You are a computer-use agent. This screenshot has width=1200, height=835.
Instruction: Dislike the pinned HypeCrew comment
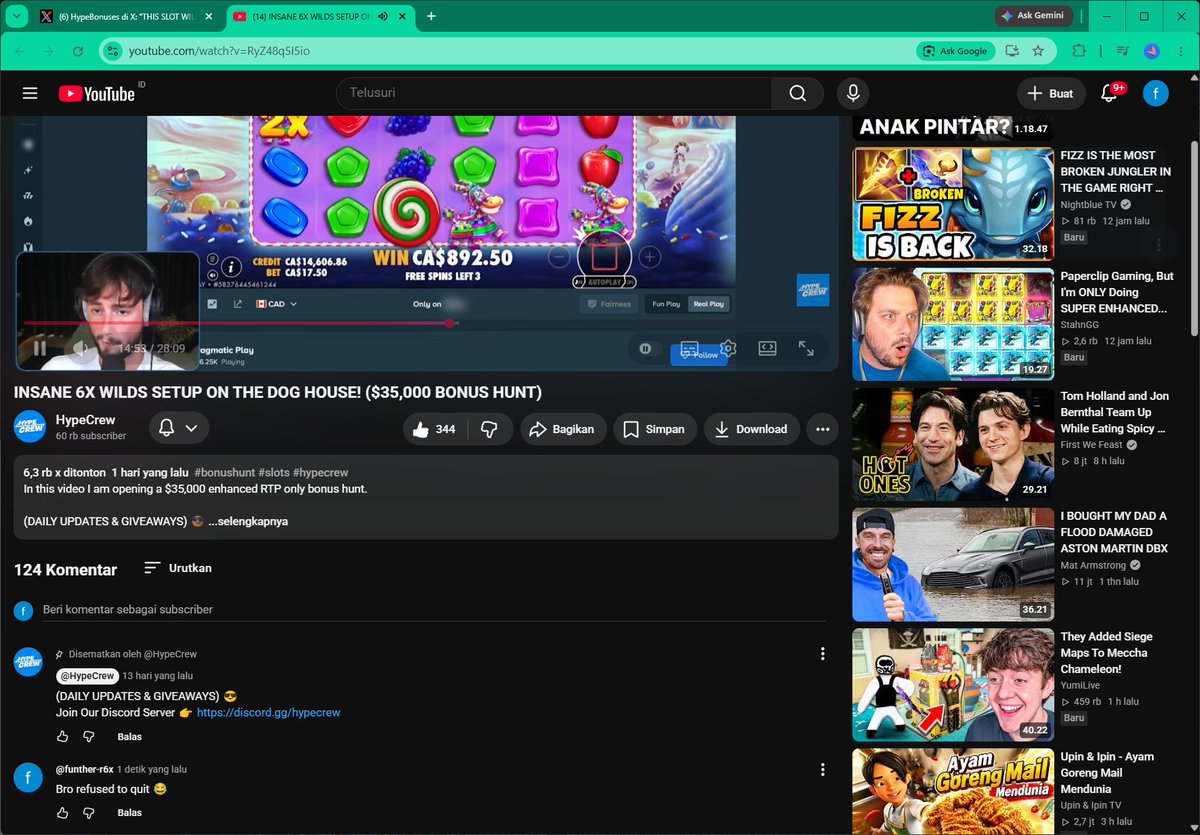click(89, 737)
